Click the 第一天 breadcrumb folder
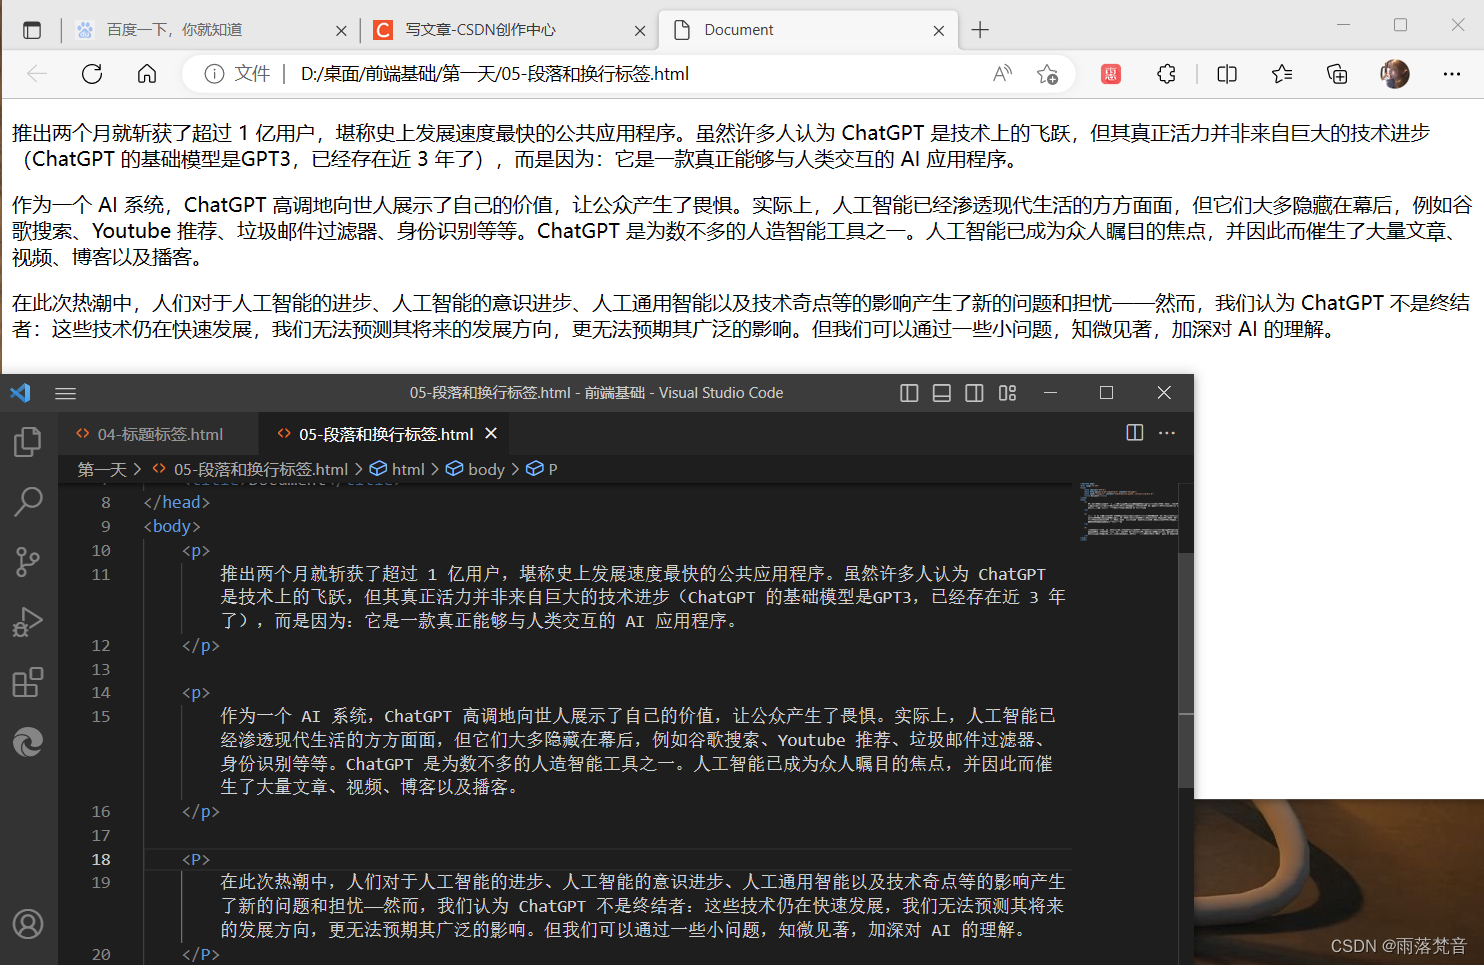This screenshot has height=965, width=1484. point(103,469)
